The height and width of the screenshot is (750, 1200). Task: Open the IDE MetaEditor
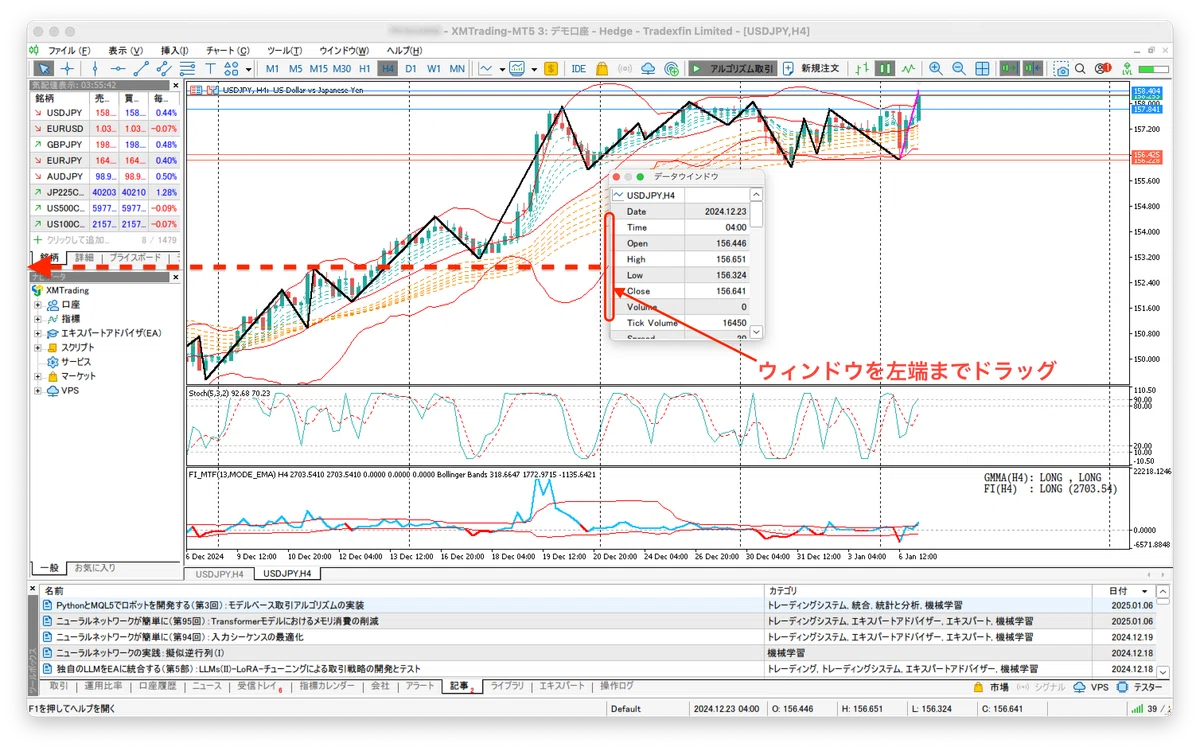[578, 68]
